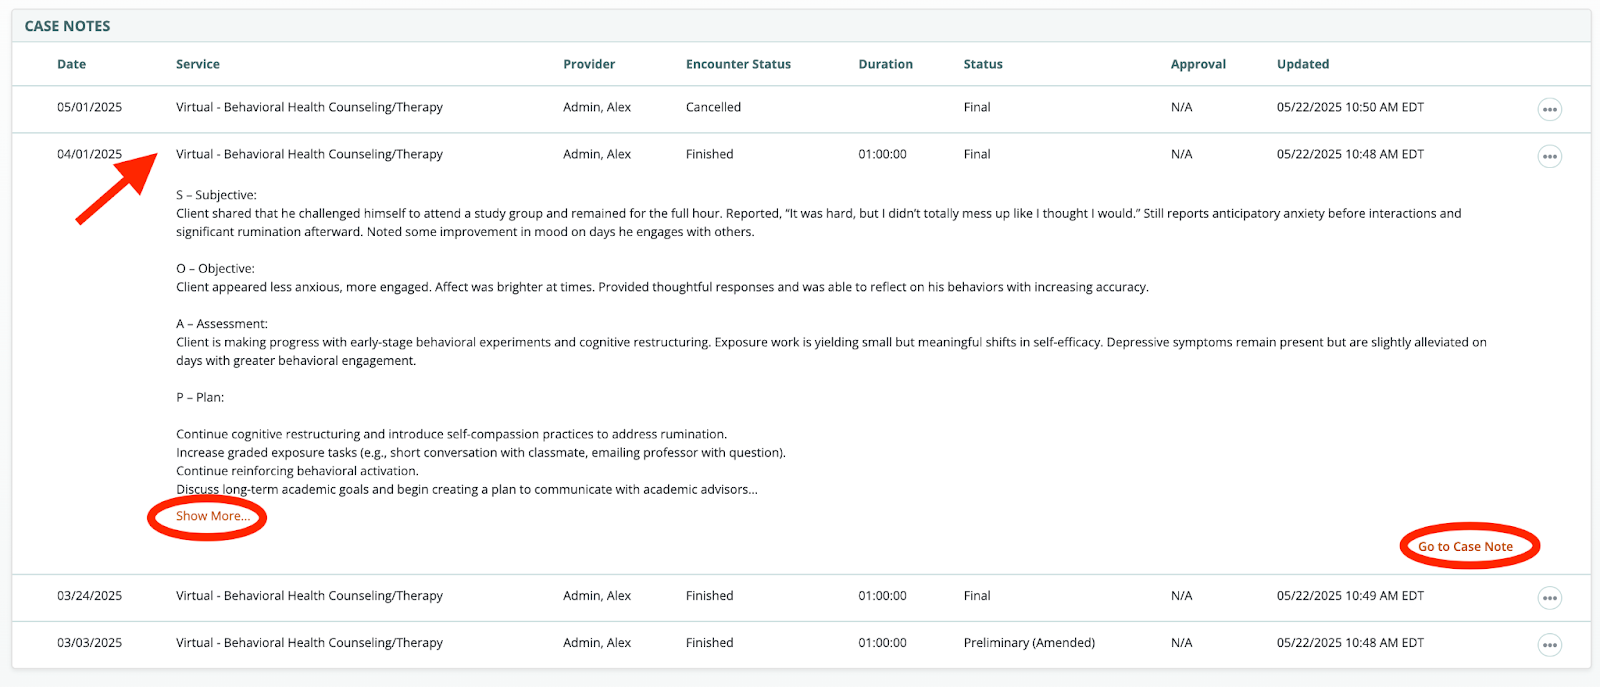The image size is (1600, 687).
Task: Click the Status column header
Action: tap(983, 64)
